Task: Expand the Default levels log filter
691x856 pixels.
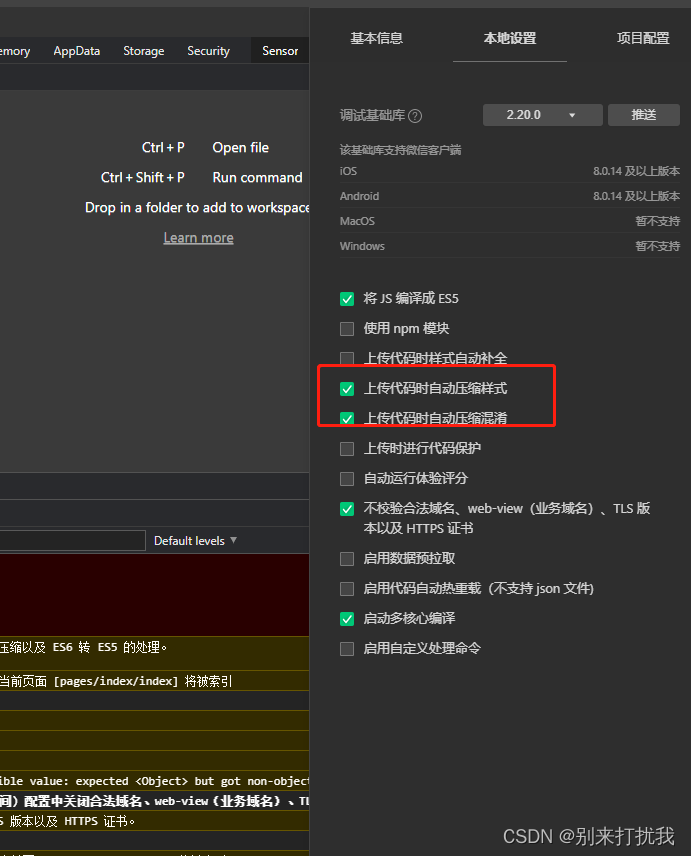Action: [195, 540]
